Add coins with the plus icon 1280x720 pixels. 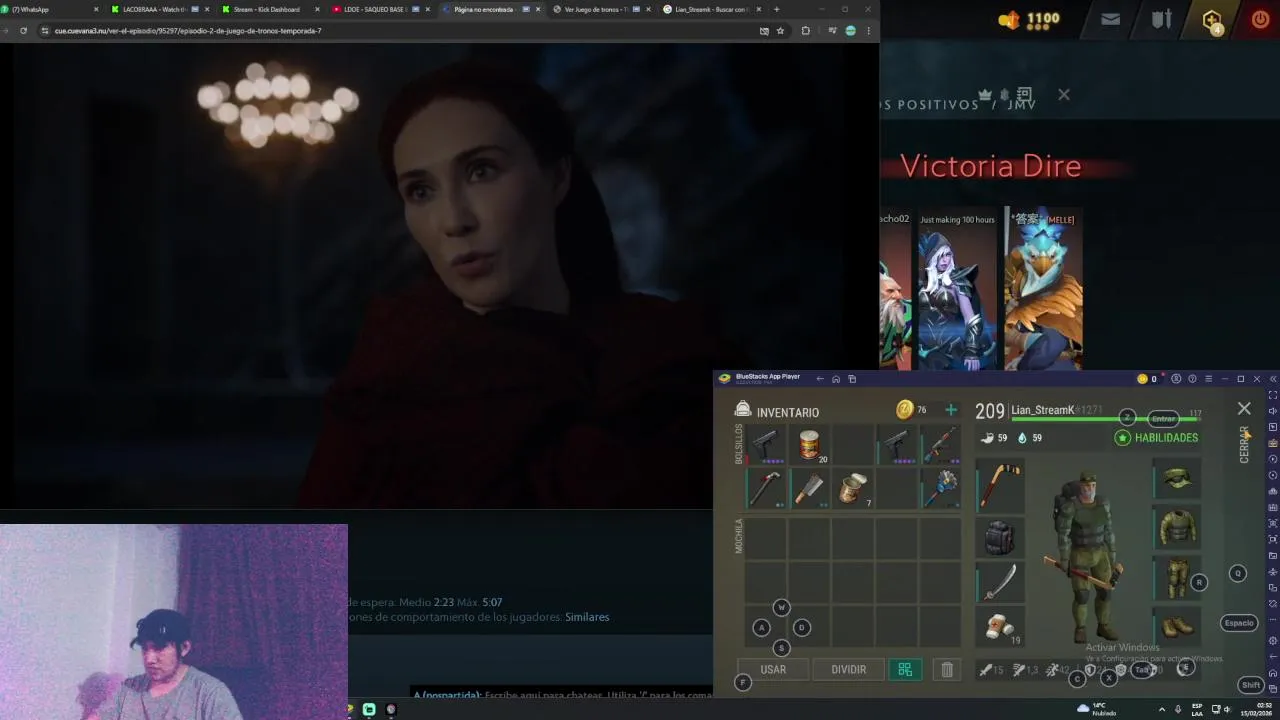click(x=951, y=410)
